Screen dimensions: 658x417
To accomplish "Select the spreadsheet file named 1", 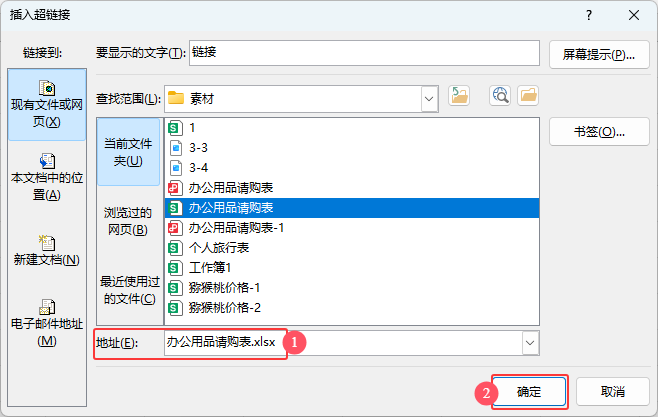I will (352, 128).
